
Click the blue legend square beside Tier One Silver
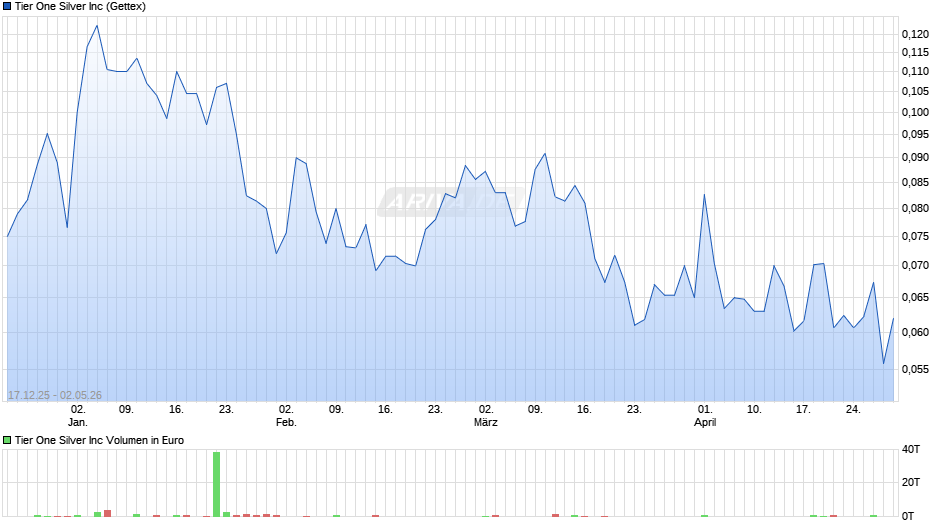7,7
